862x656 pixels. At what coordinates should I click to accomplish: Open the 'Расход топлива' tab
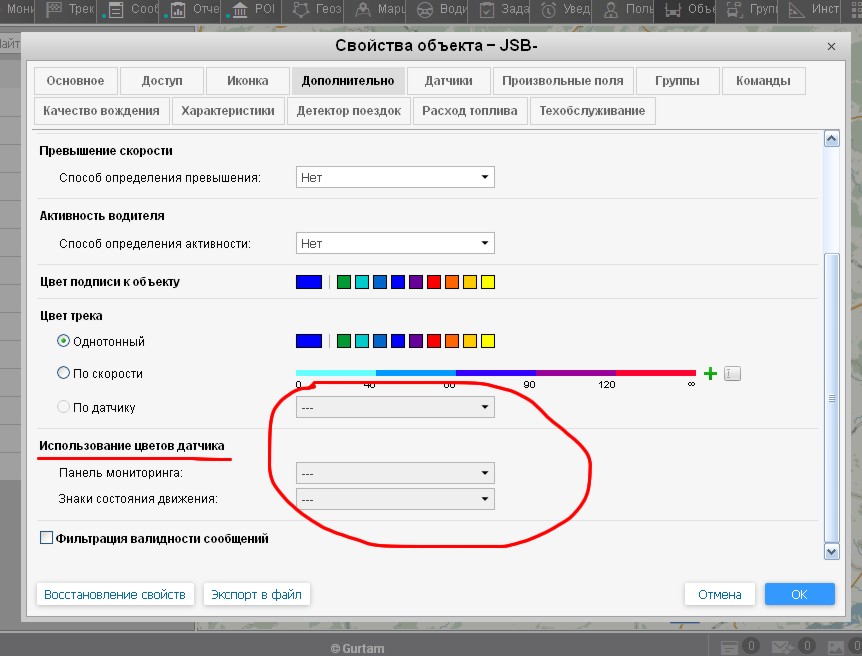tap(469, 111)
